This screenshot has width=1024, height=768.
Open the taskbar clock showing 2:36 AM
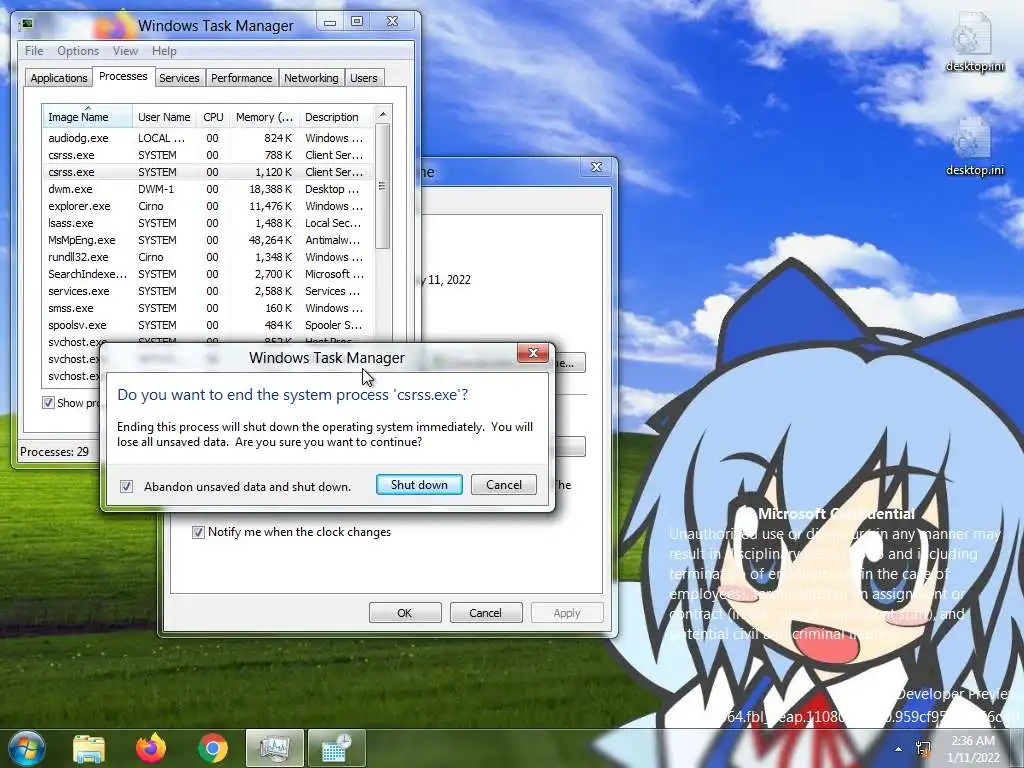[x=973, y=749]
